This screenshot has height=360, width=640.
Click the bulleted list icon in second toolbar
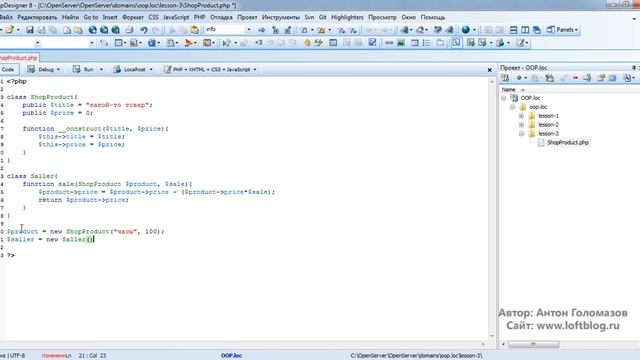point(426,43)
